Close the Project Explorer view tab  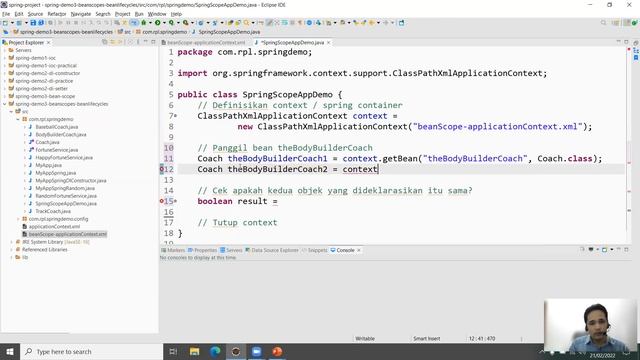click(x=49, y=42)
